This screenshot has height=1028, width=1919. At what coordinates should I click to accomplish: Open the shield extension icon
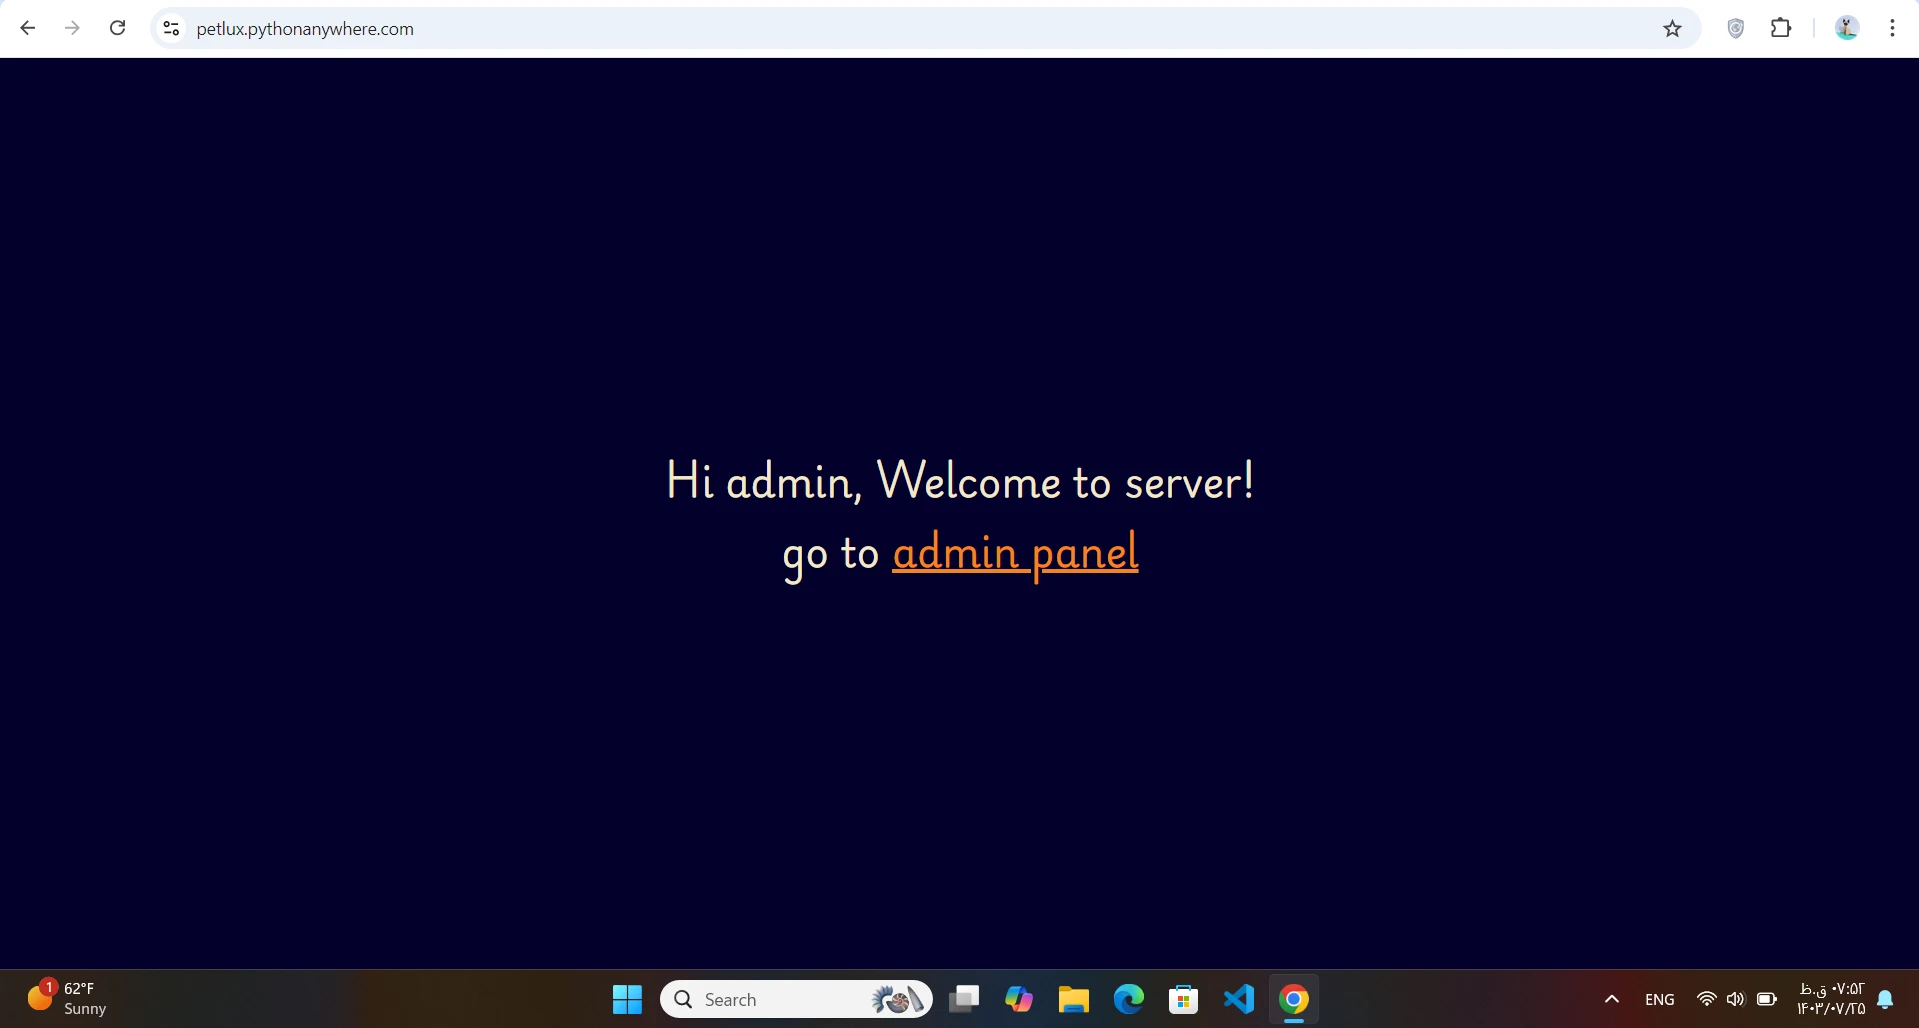[1736, 29]
